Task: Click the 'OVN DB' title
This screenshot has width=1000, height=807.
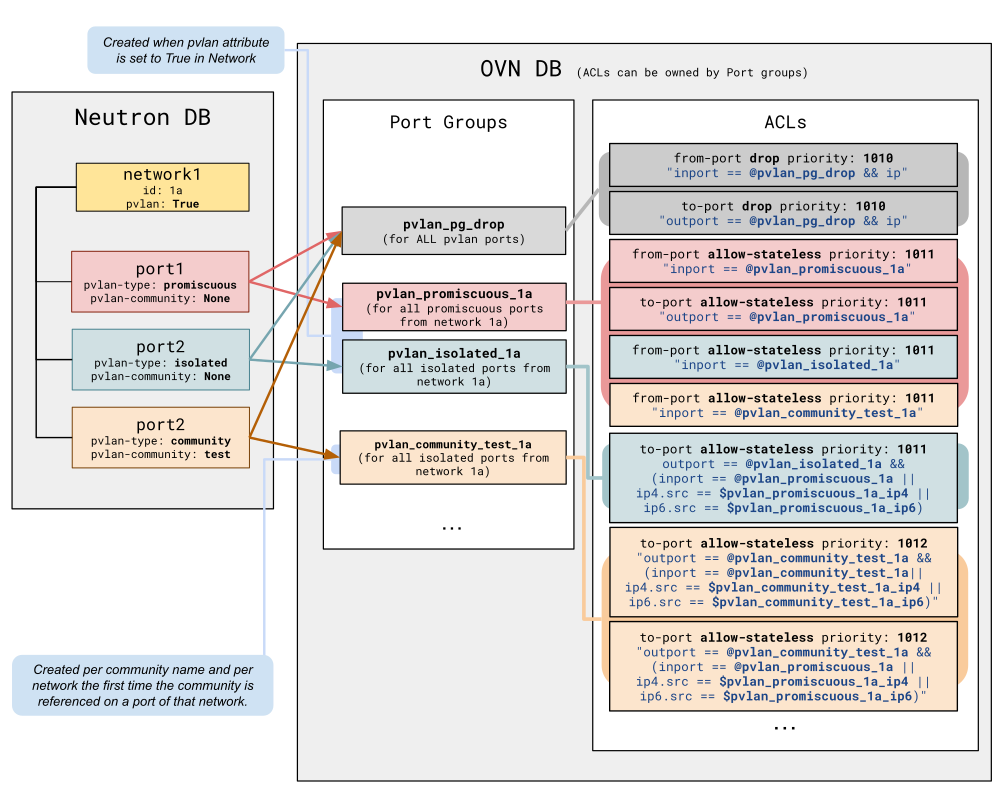Action: point(520,69)
